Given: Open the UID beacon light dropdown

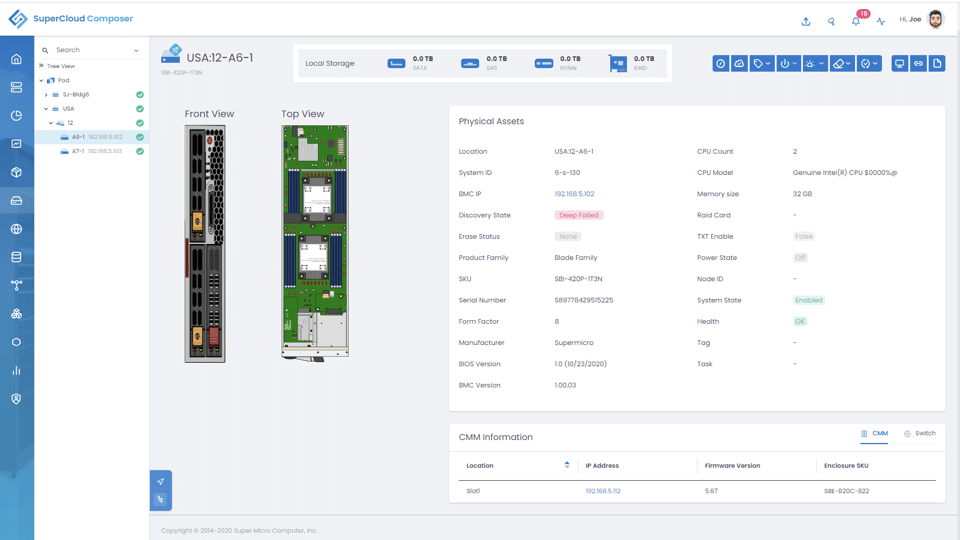Looking at the screenshot, I should point(815,64).
